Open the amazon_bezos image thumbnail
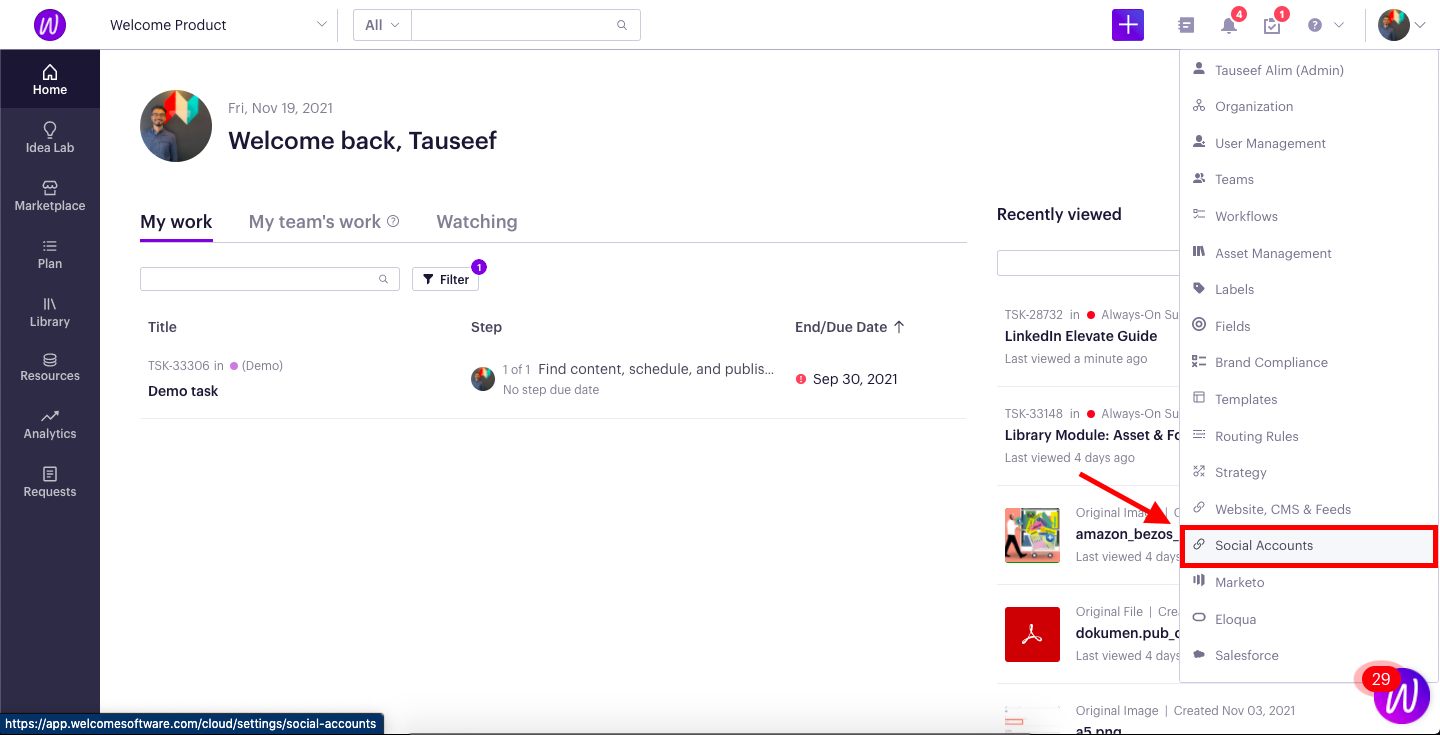Viewport: 1440px width, 735px height. [x=1032, y=535]
